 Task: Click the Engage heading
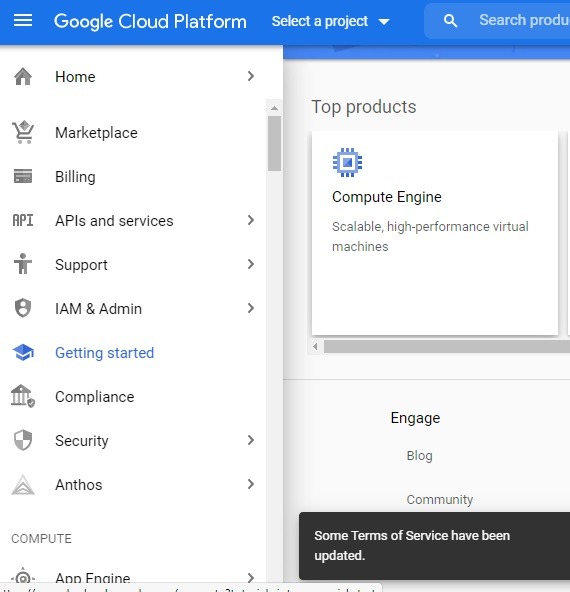click(415, 418)
